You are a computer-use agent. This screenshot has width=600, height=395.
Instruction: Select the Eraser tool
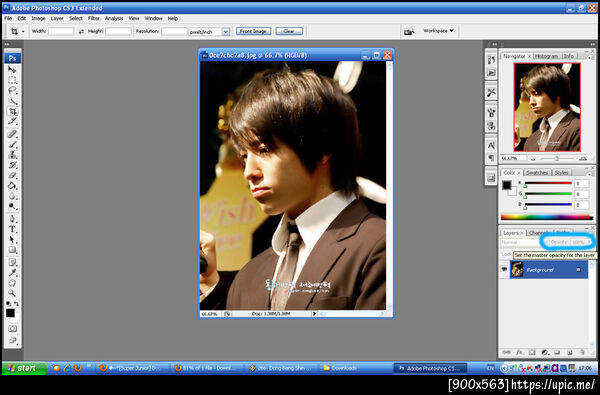[12, 175]
